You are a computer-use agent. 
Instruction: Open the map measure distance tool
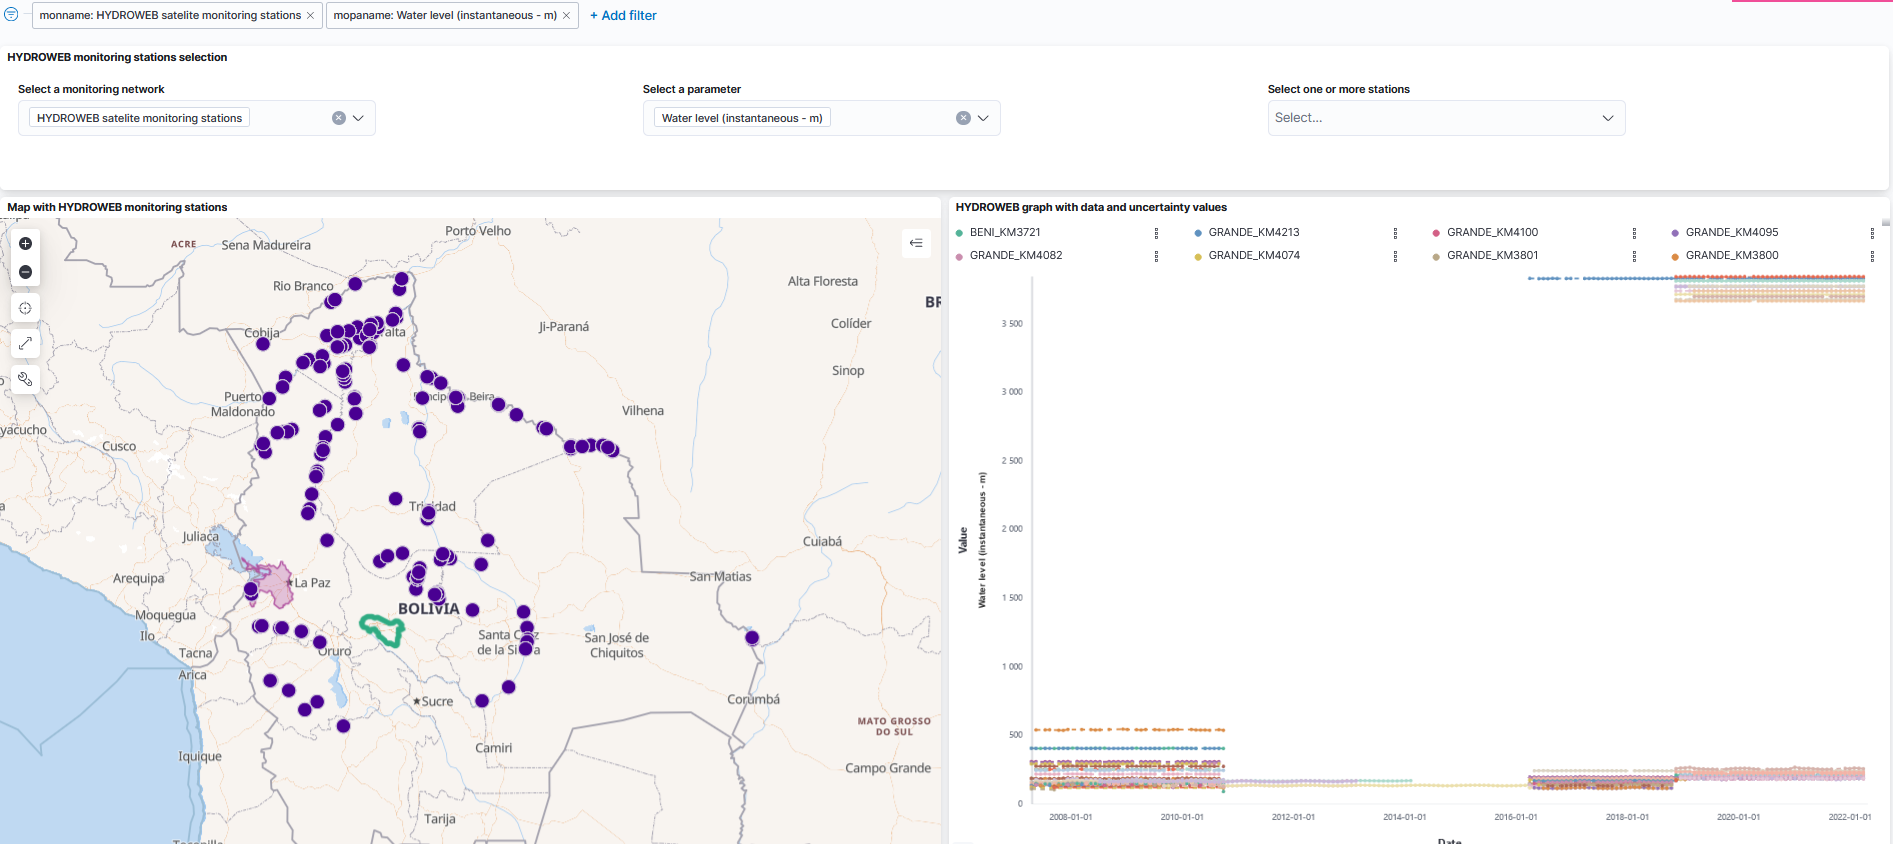tap(25, 343)
